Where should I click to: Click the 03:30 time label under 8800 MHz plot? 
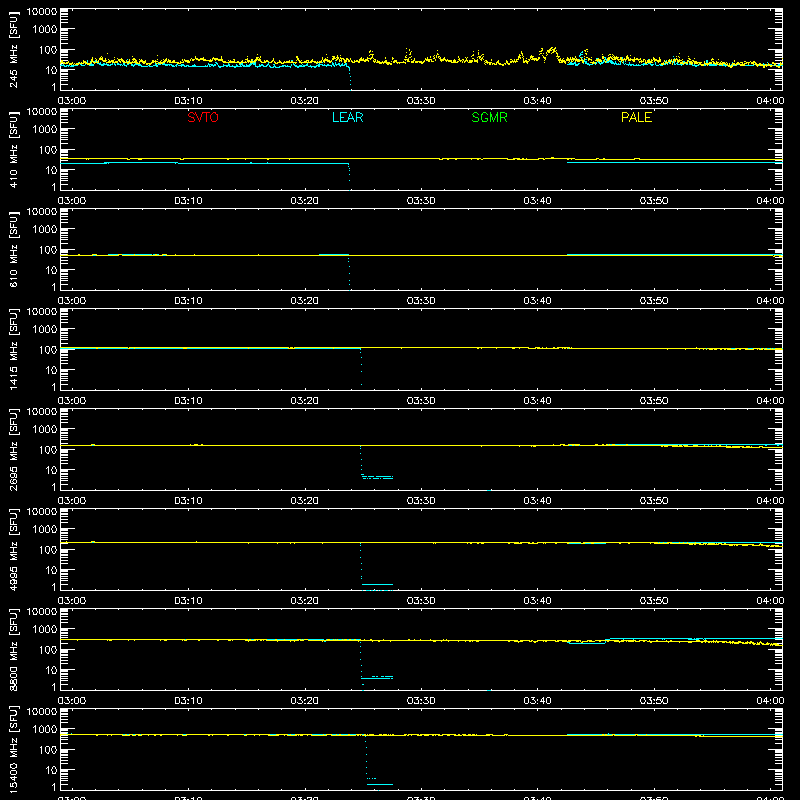pyautogui.click(x=421, y=701)
